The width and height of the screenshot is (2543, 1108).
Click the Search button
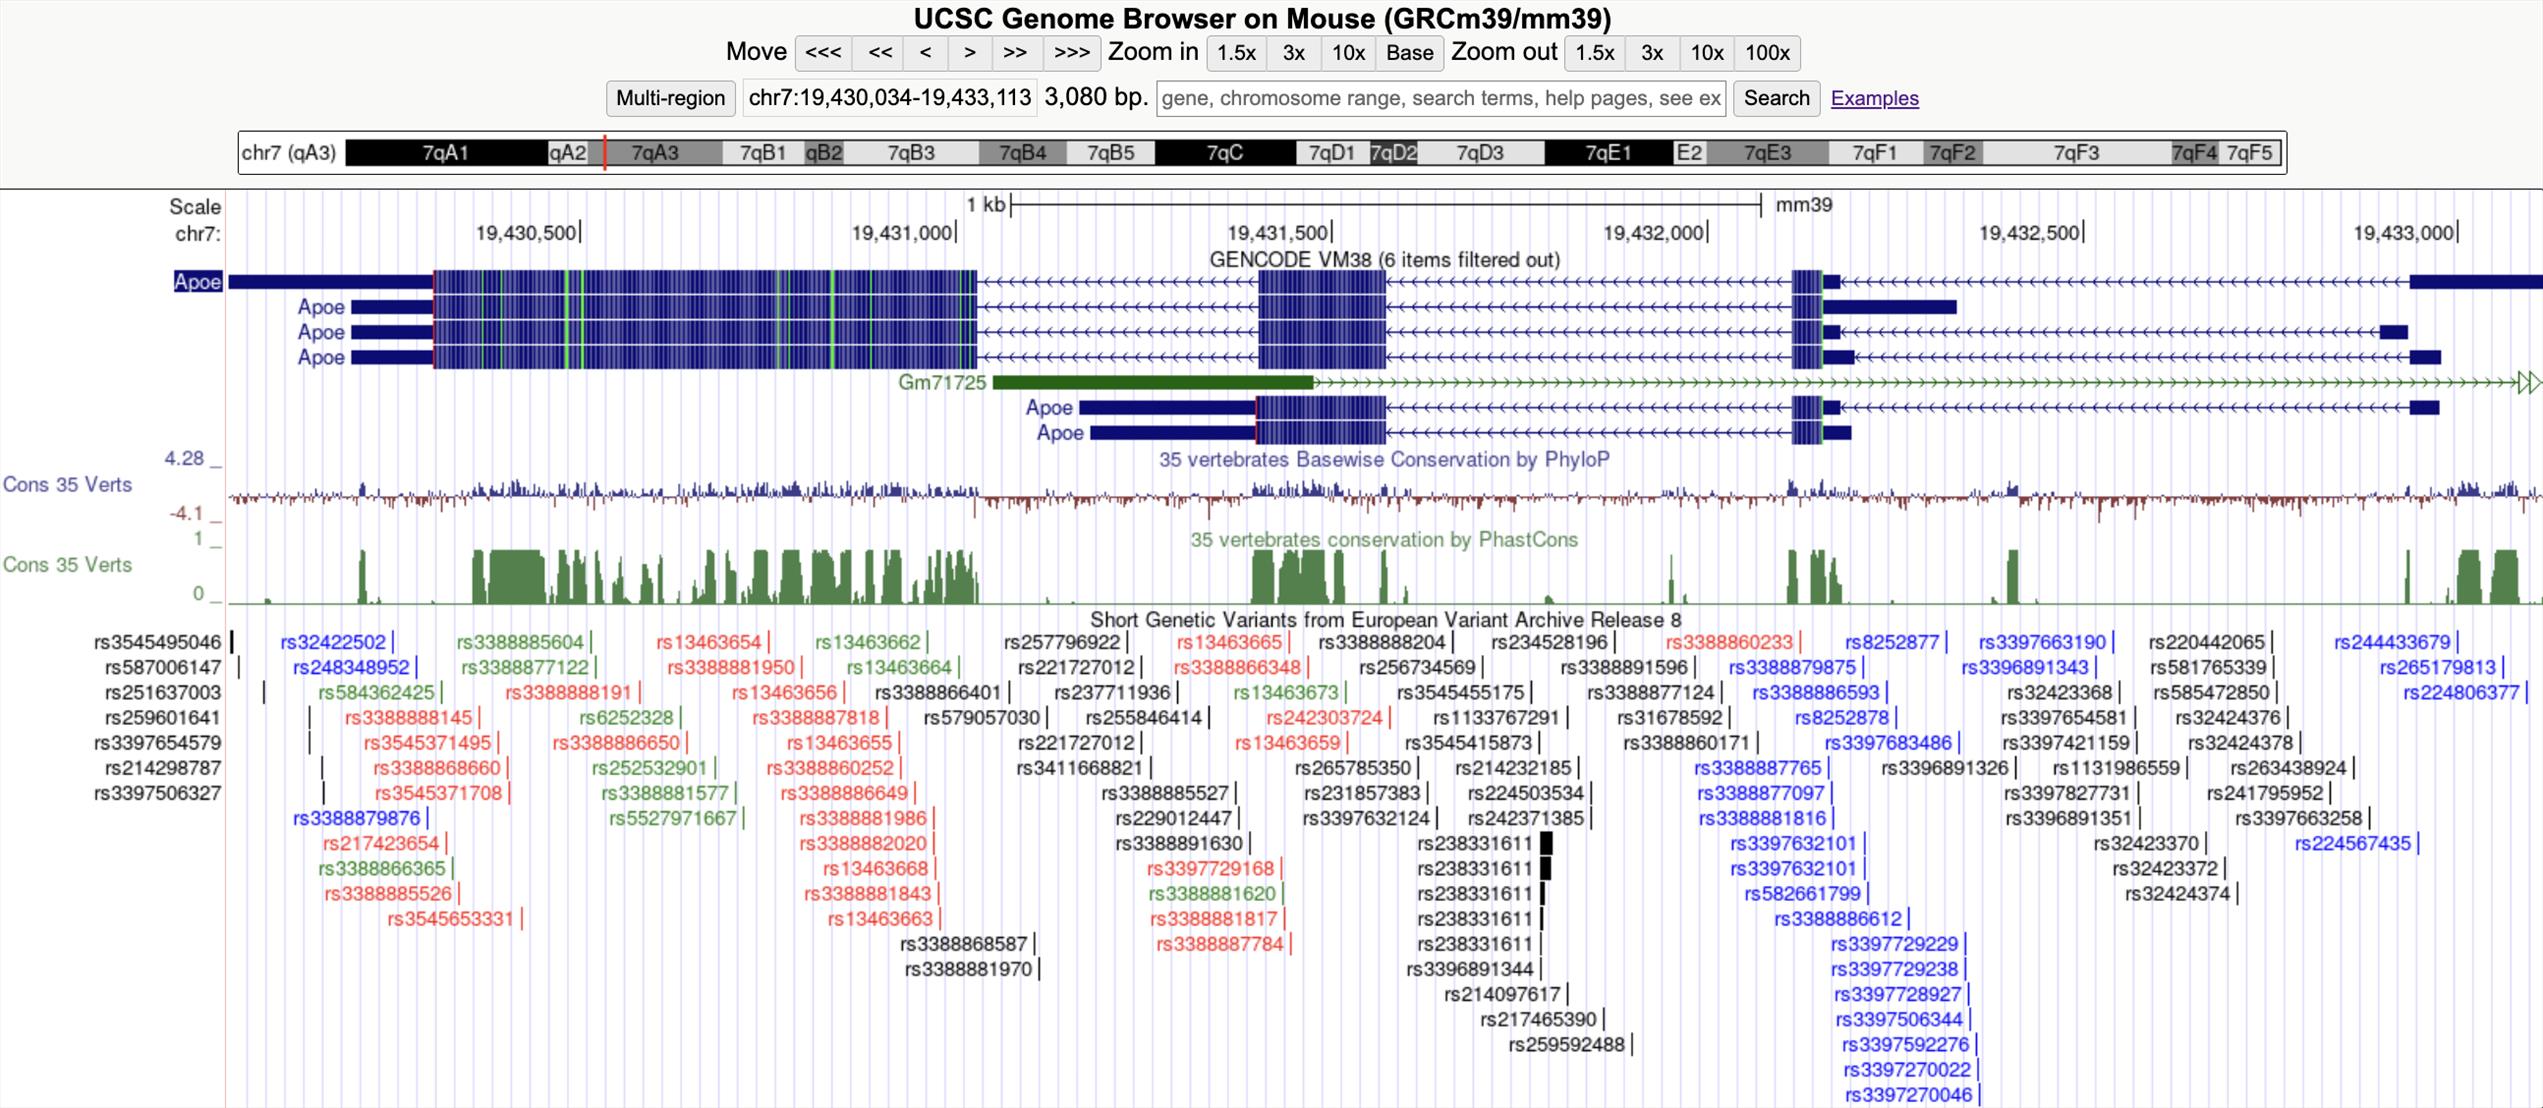tap(1776, 98)
